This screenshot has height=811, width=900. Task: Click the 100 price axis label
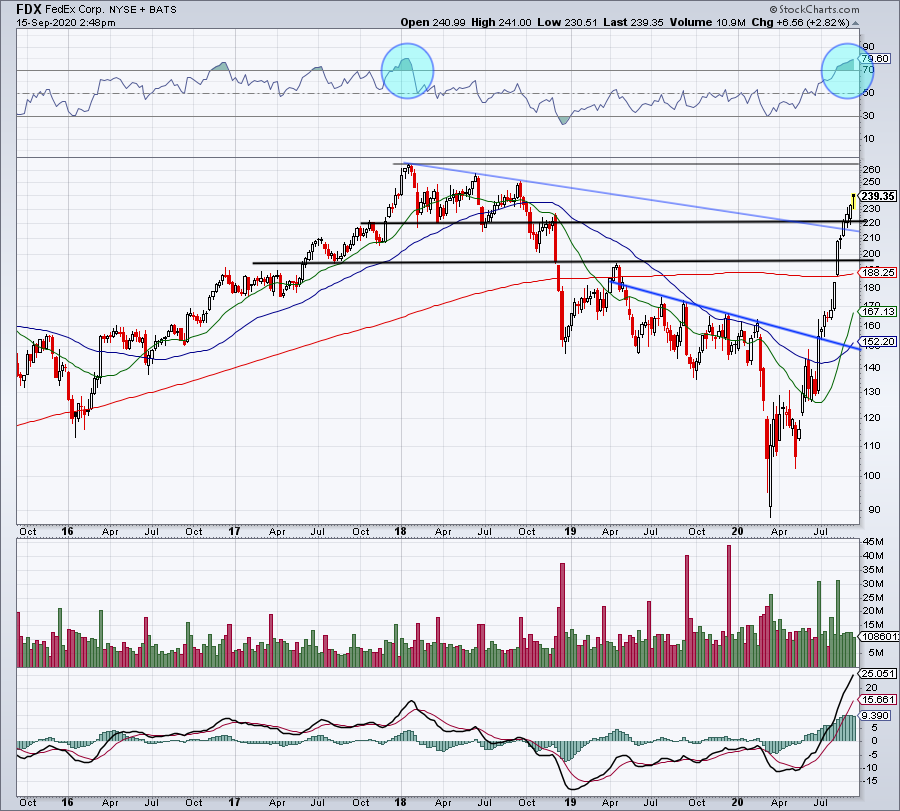click(871, 476)
